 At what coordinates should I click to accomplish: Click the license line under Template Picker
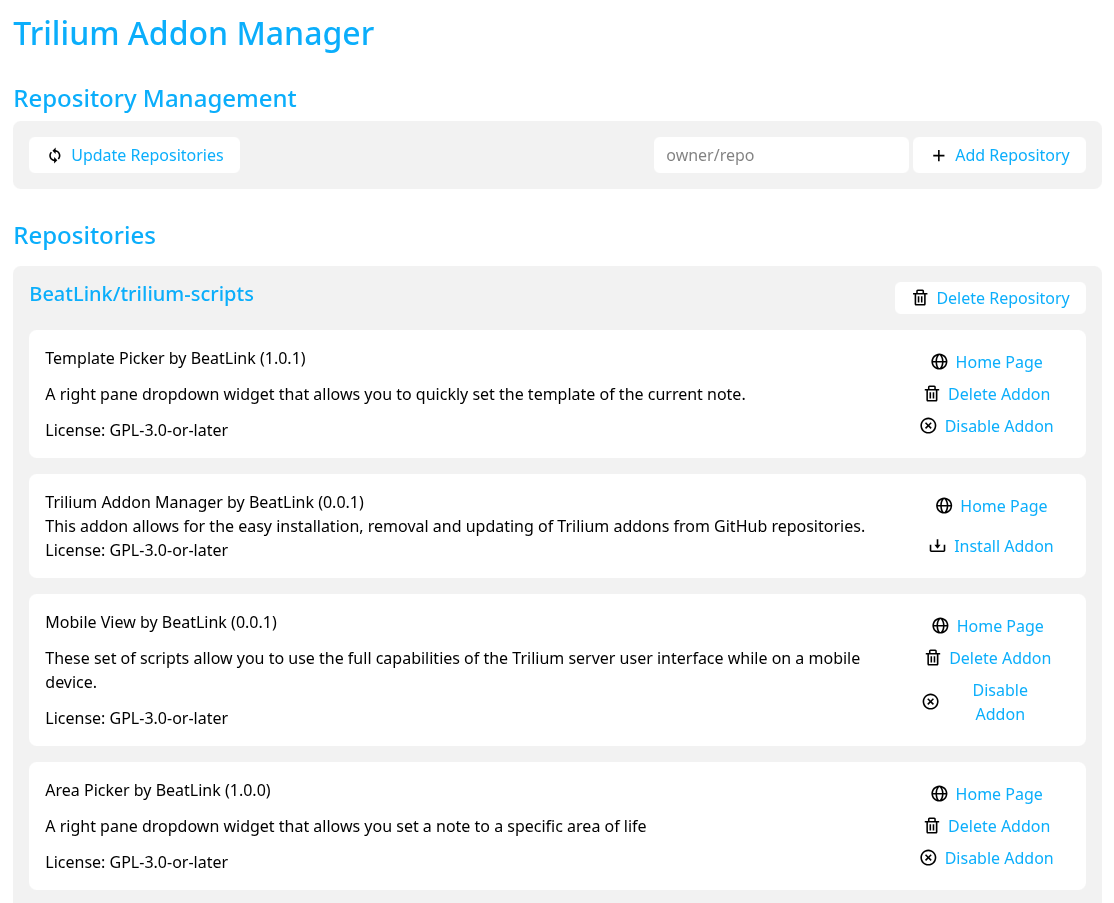point(136,431)
